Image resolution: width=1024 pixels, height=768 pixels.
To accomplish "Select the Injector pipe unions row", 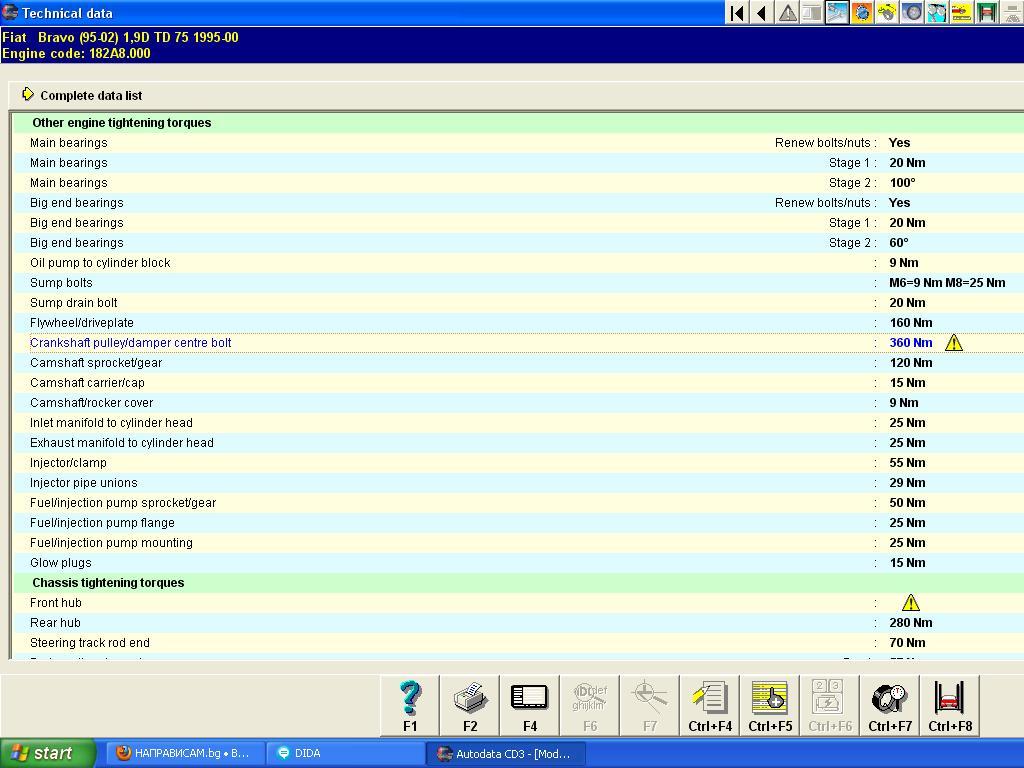I will (519, 483).
